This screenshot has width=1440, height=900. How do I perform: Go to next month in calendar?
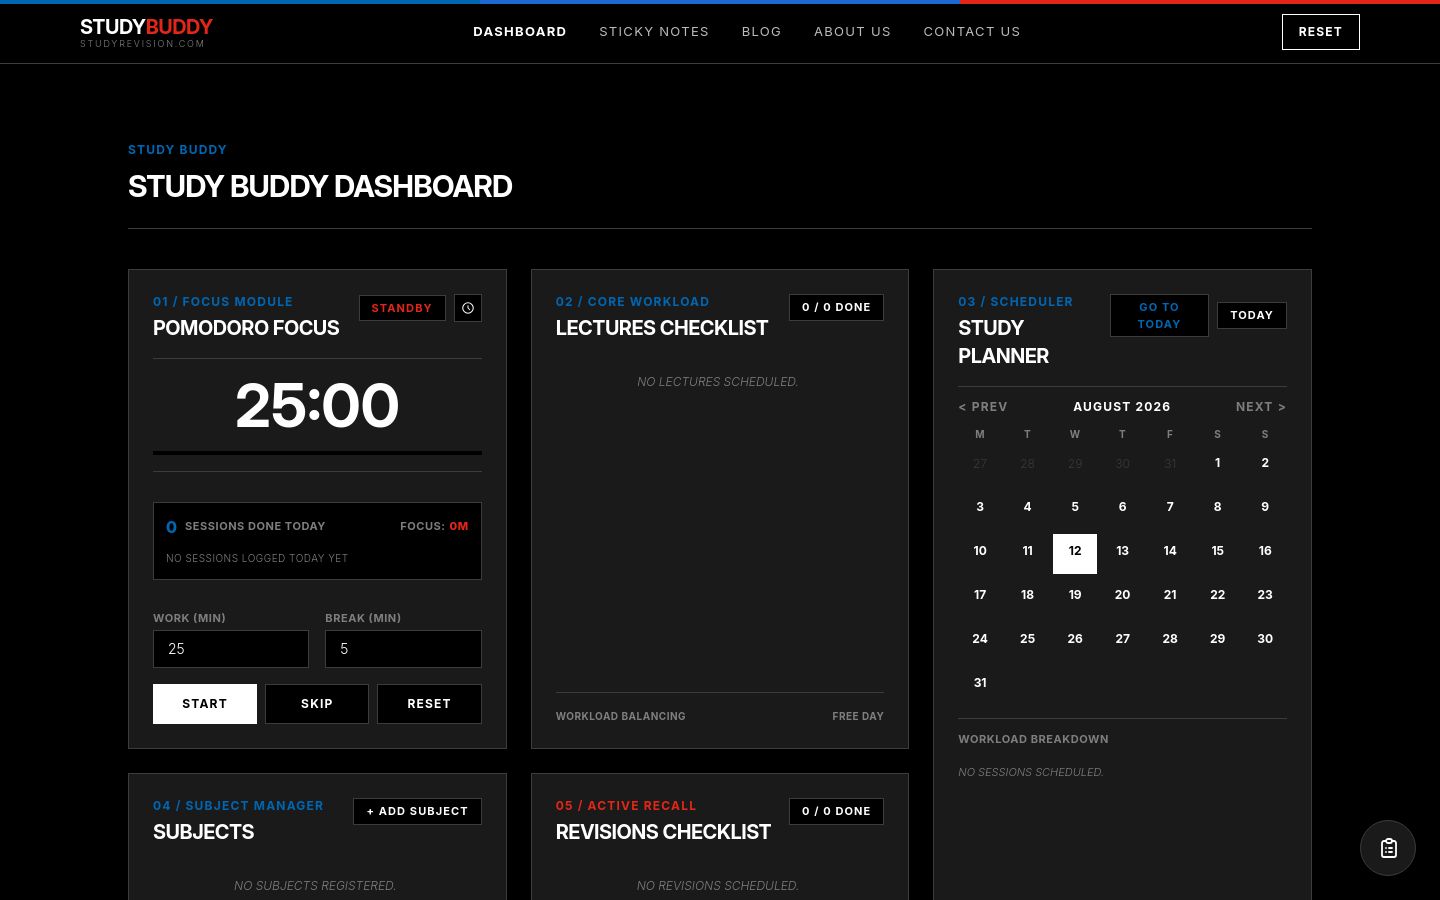click(x=1261, y=407)
